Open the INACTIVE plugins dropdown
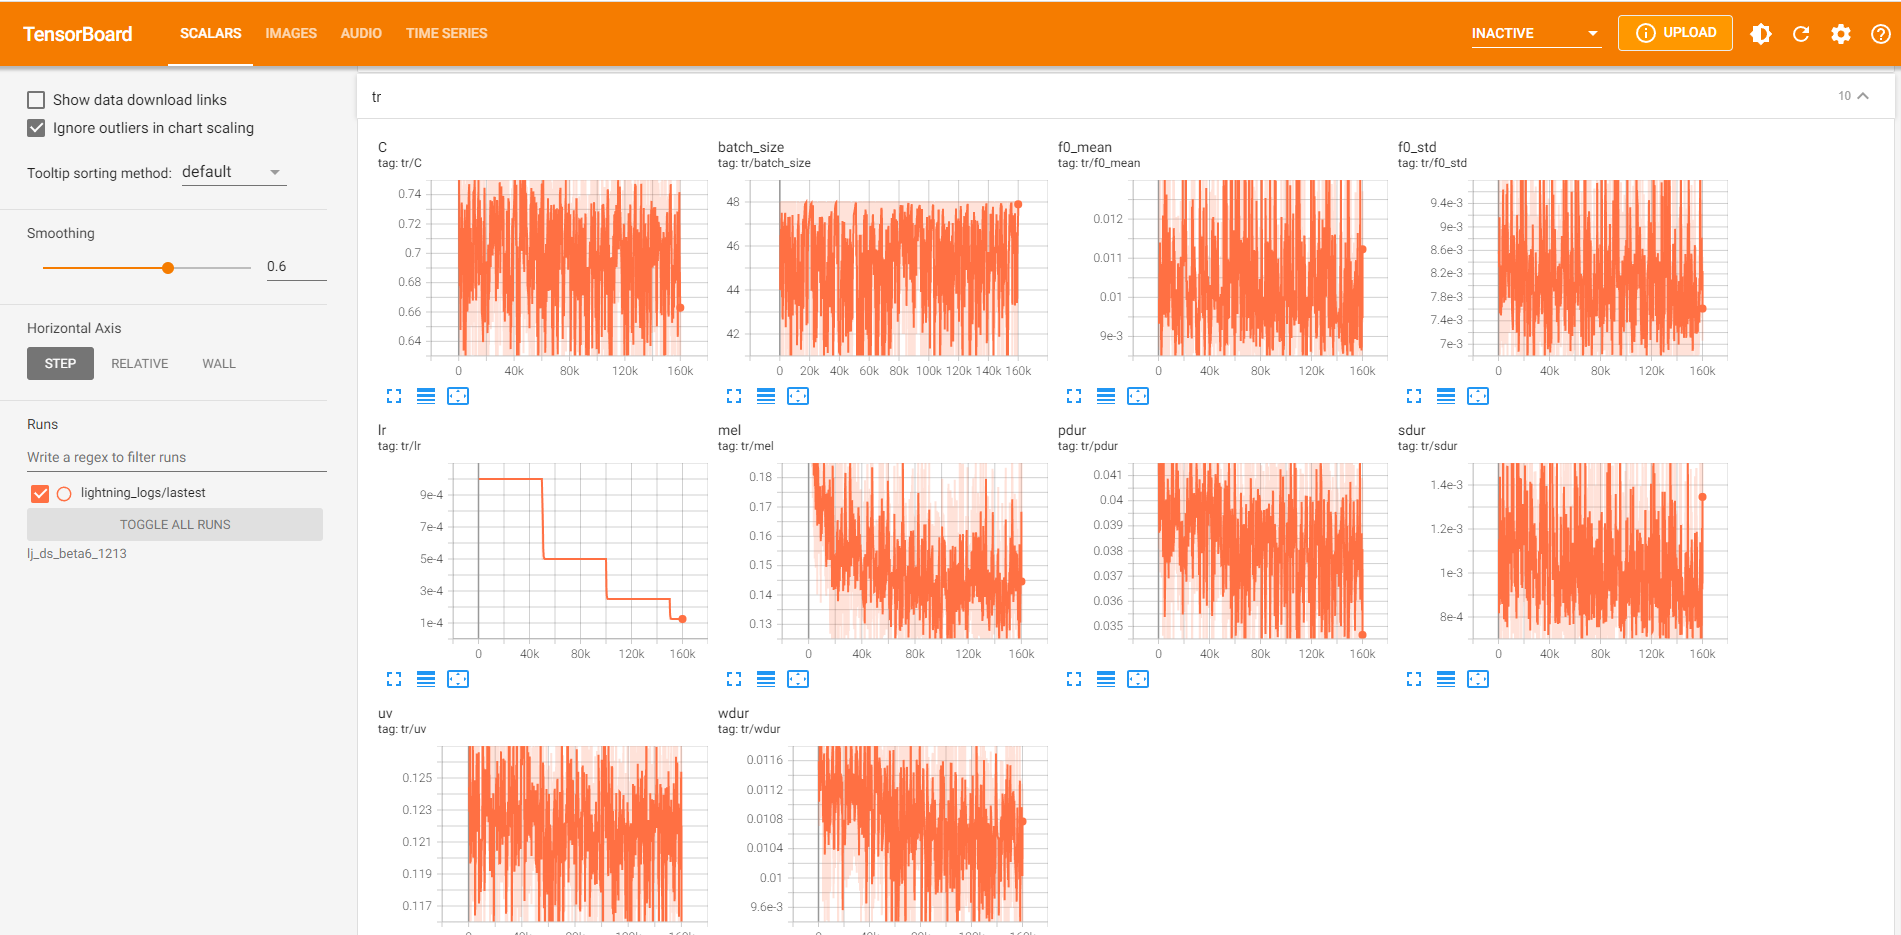The height and width of the screenshot is (935, 1901). (1536, 33)
